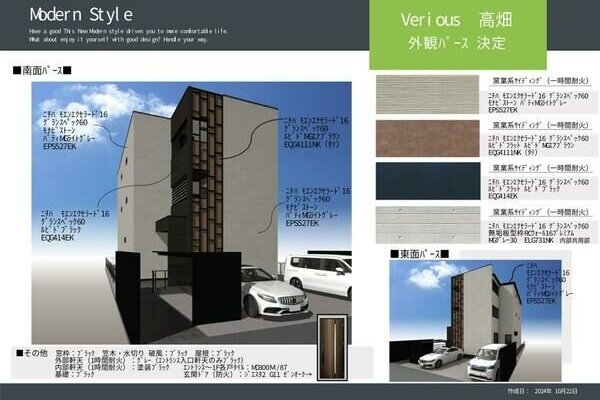Click the main south perspective building rendering
The height and width of the screenshot is (400, 600).
191,213
